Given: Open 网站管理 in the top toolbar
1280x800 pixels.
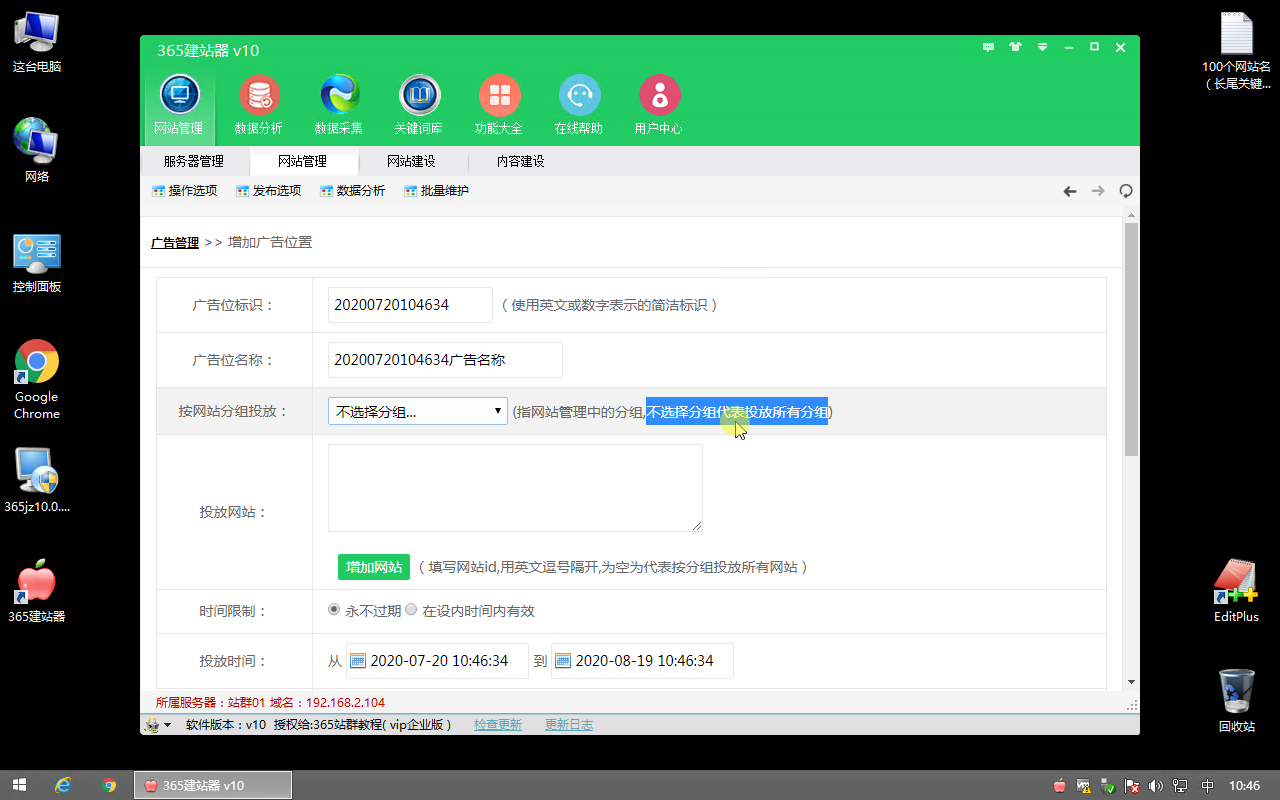Looking at the screenshot, I should click(x=179, y=105).
